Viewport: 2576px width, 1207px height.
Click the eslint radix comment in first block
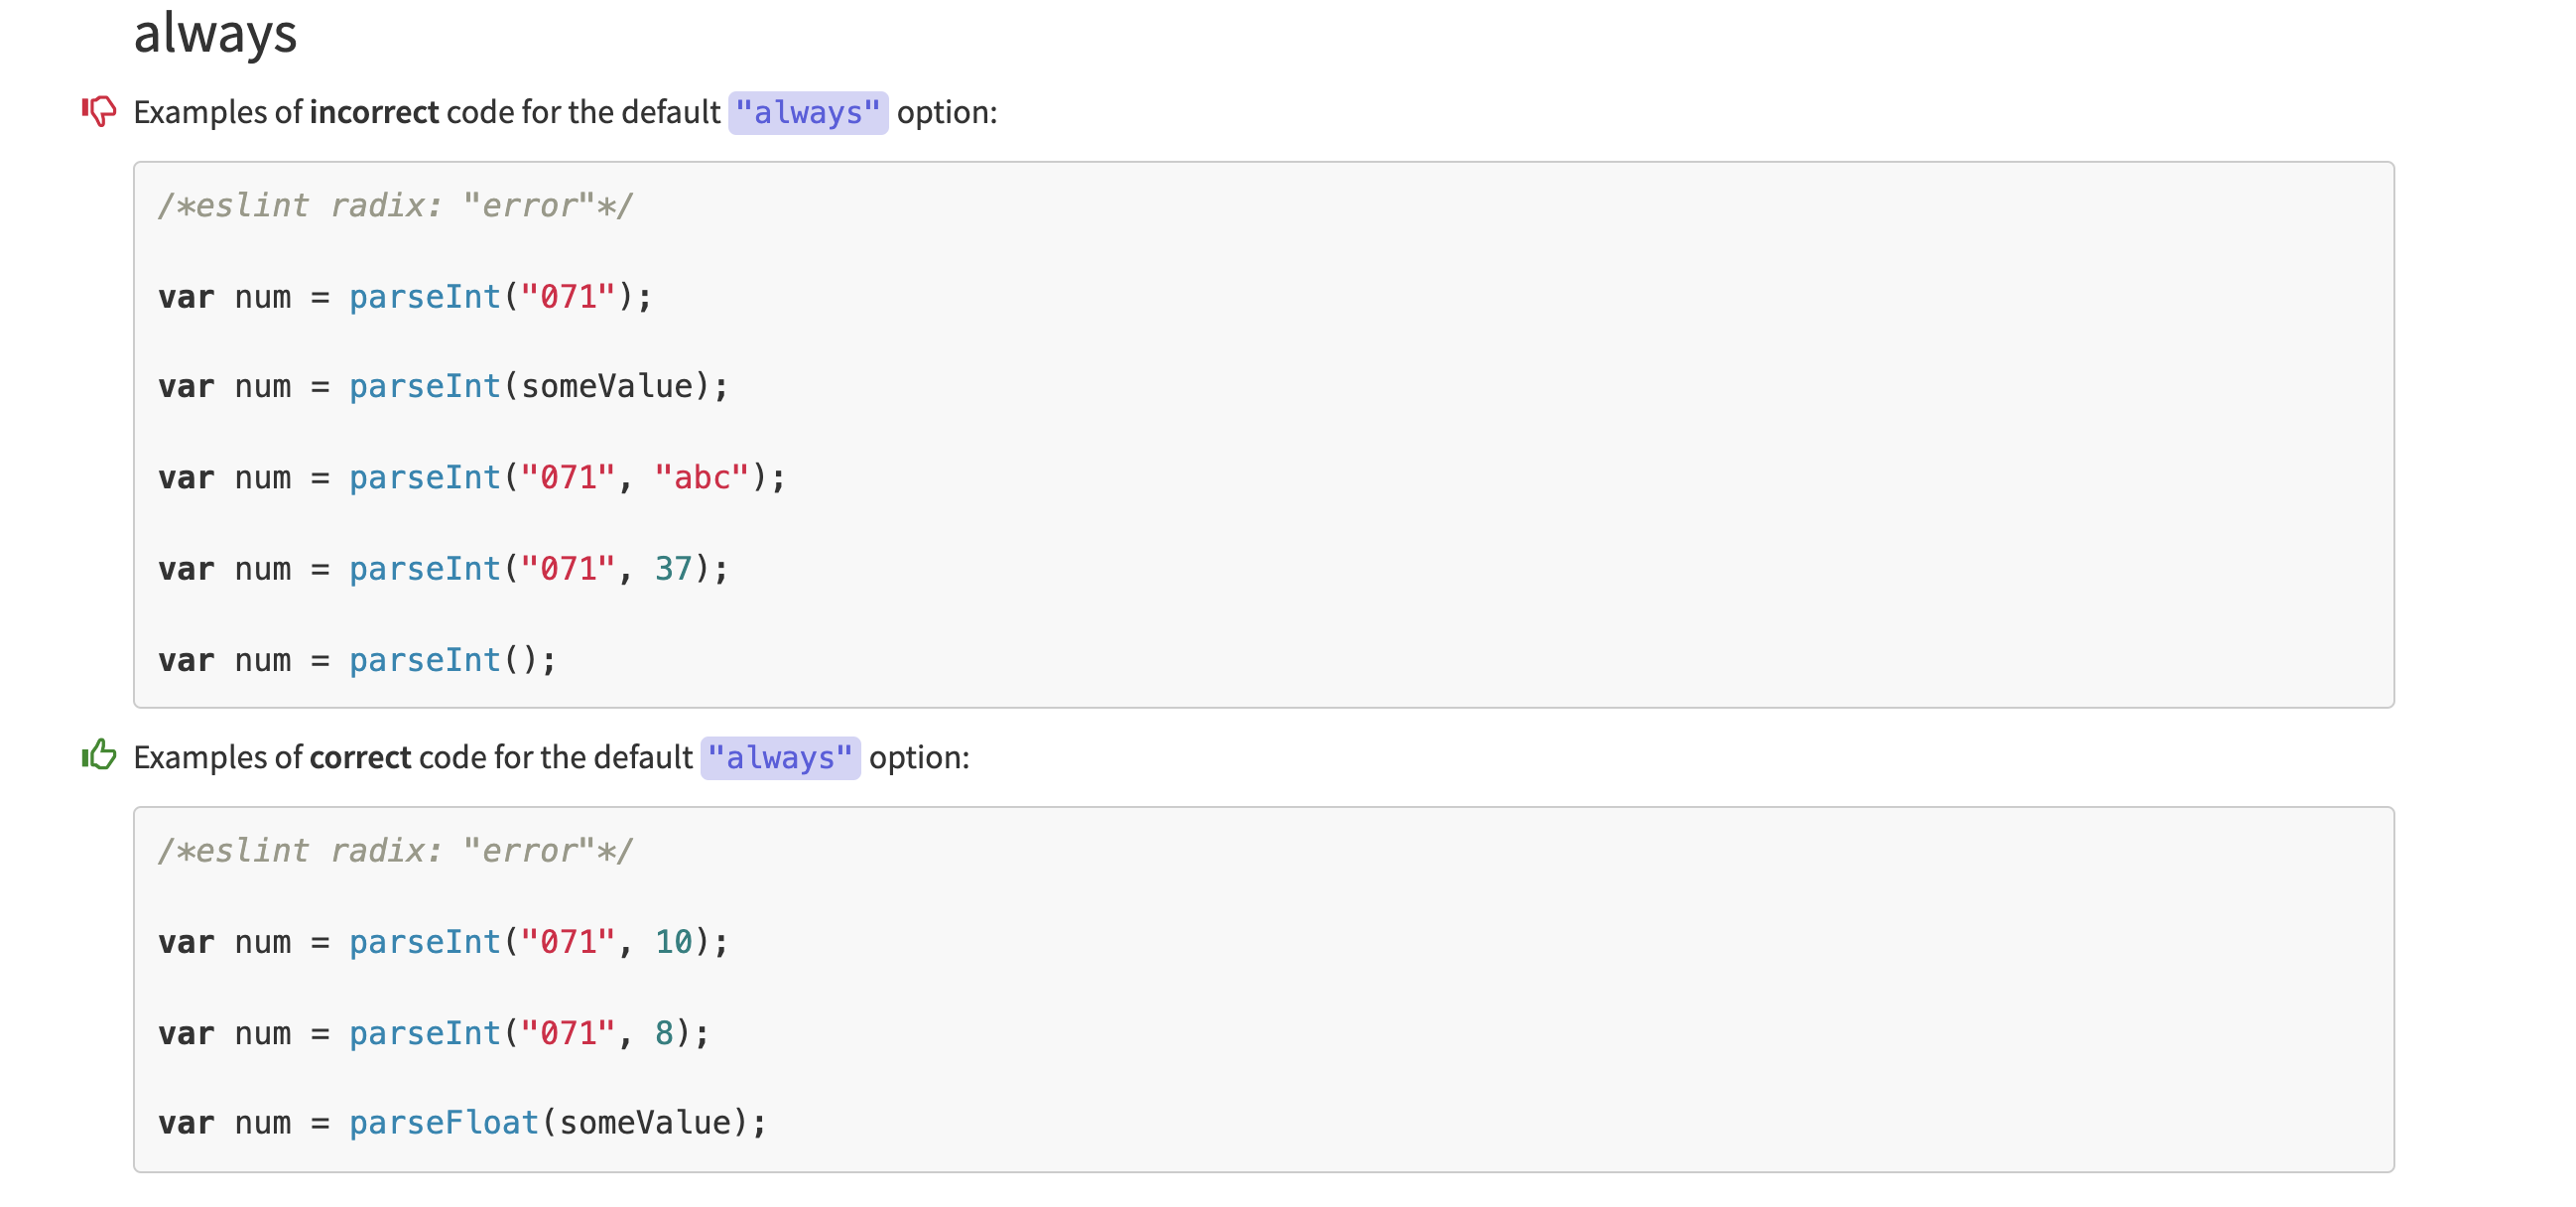(395, 206)
